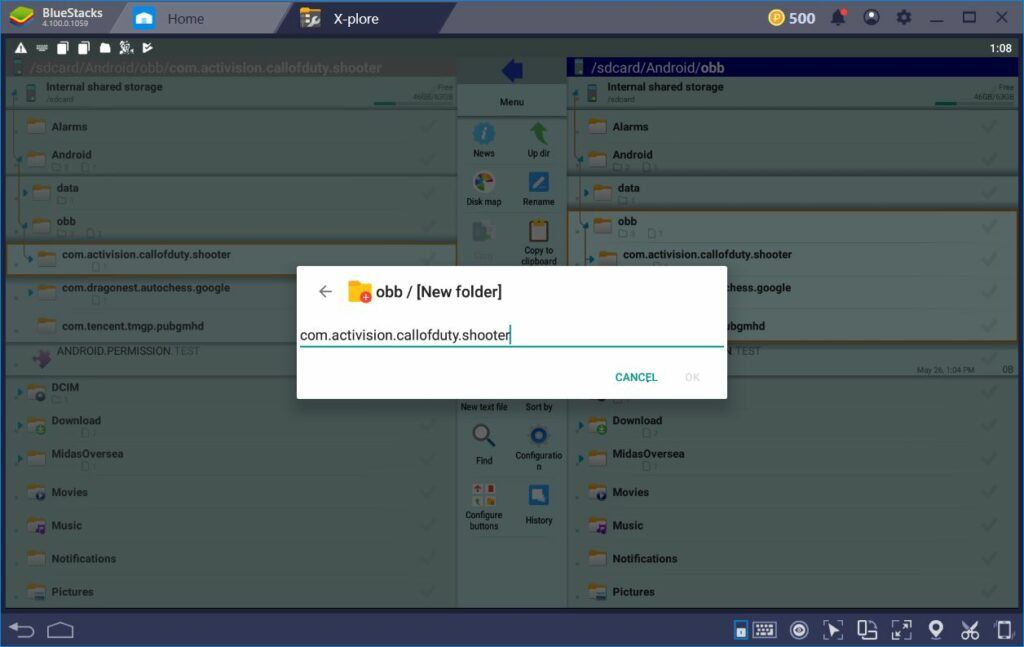Click the News icon in the menu

point(483,134)
